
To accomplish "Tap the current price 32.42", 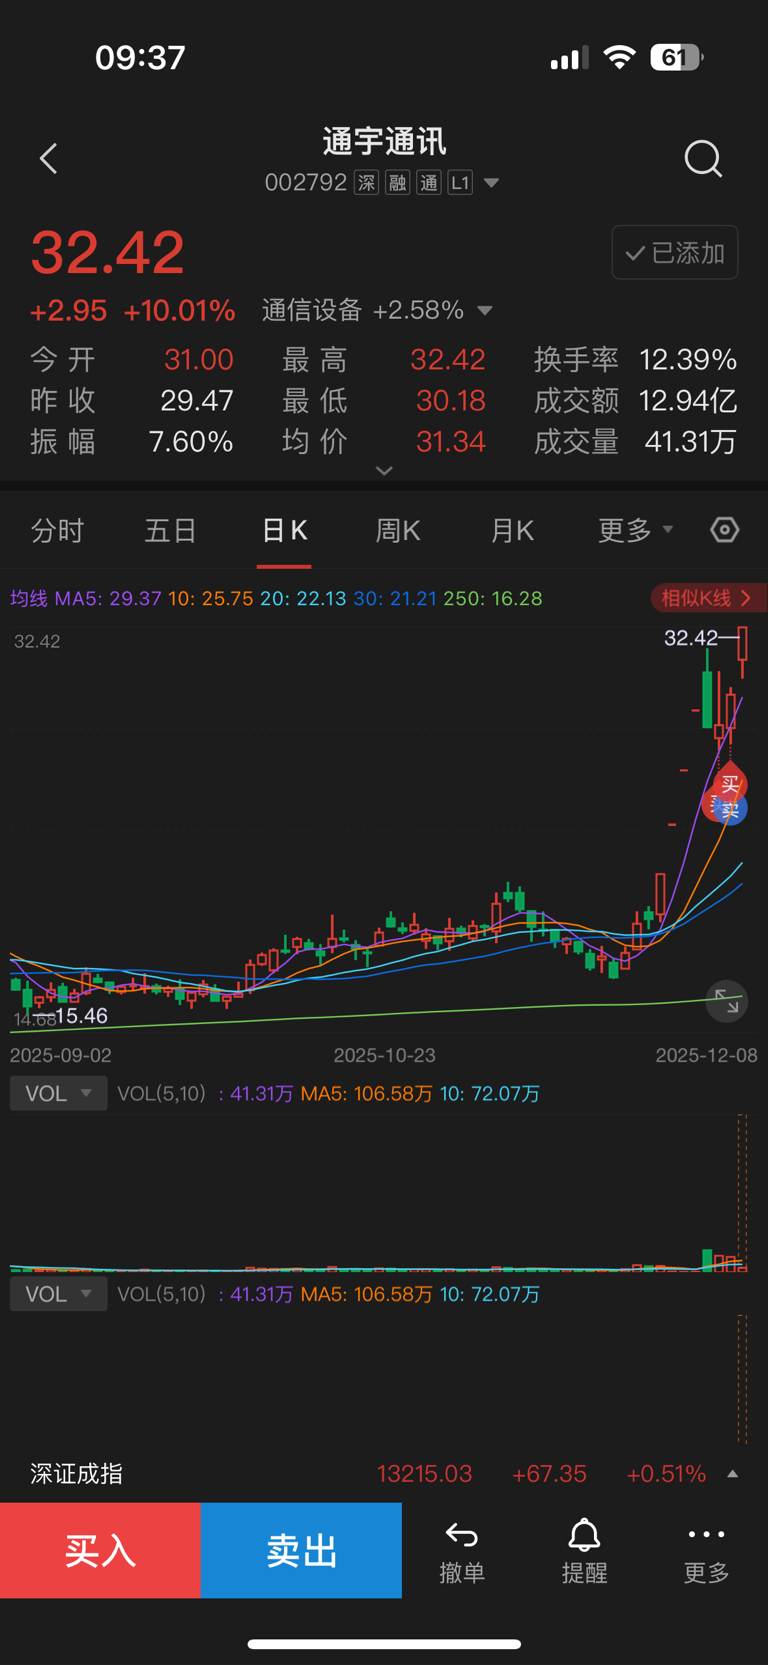I will click(x=108, y=252).
